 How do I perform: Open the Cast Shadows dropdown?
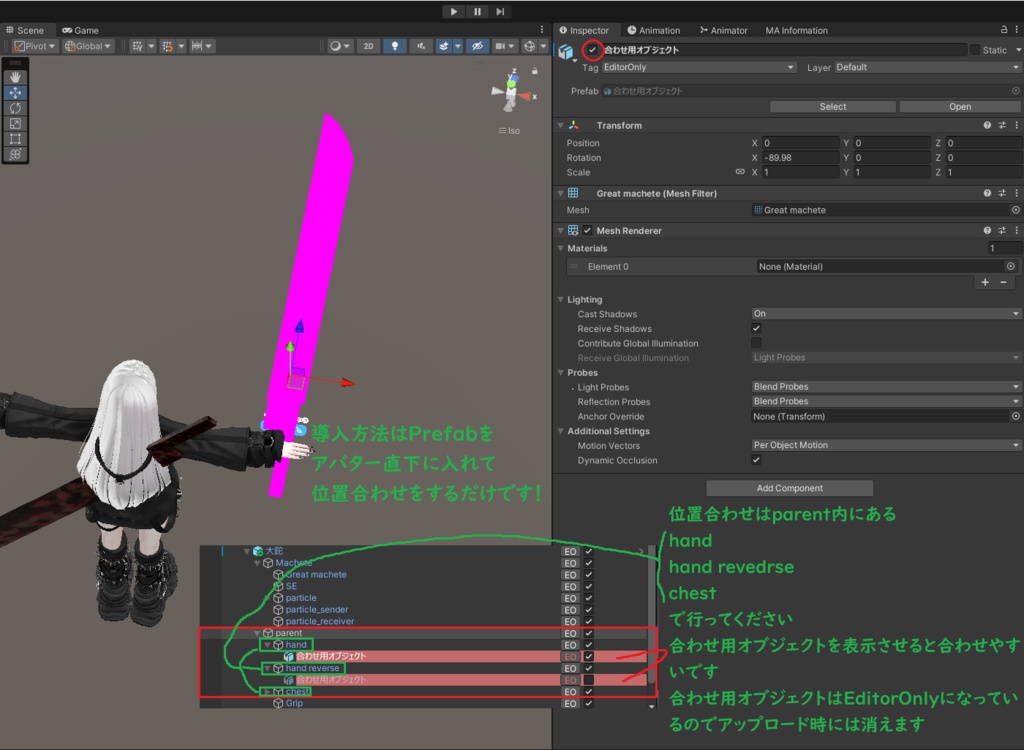tap(886, 314)
